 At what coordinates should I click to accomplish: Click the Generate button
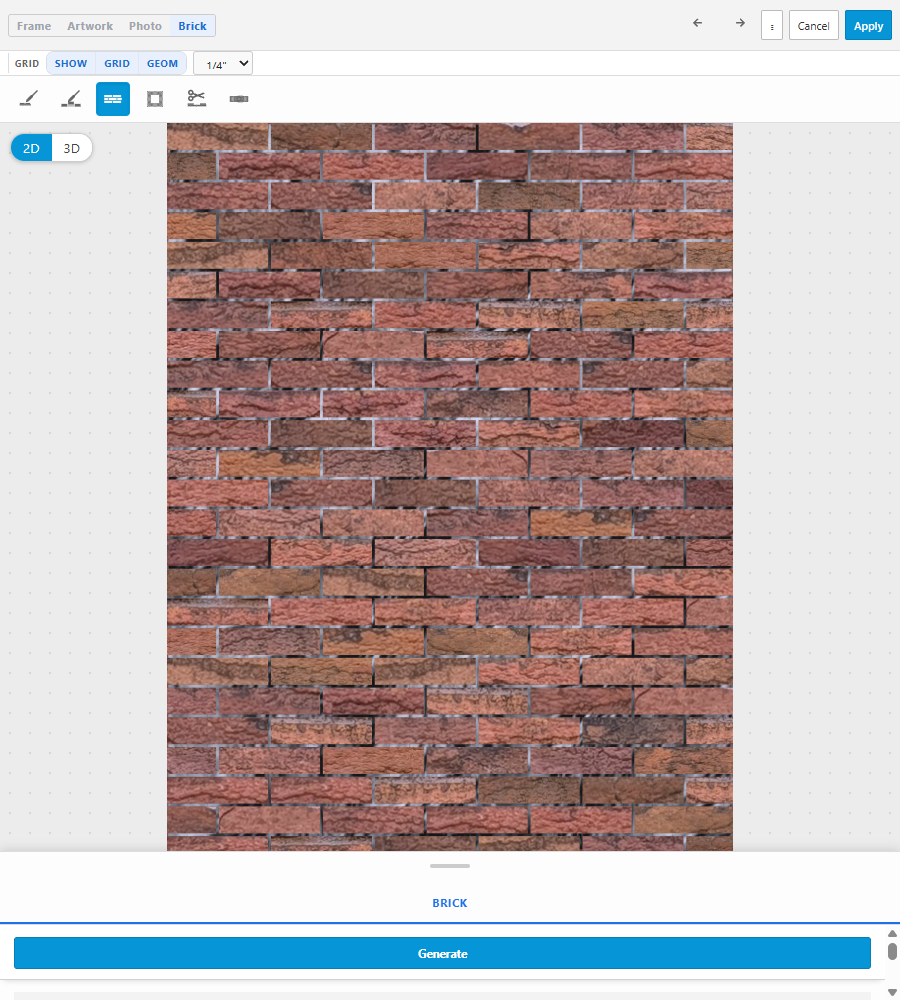click(x=442, y=953)
